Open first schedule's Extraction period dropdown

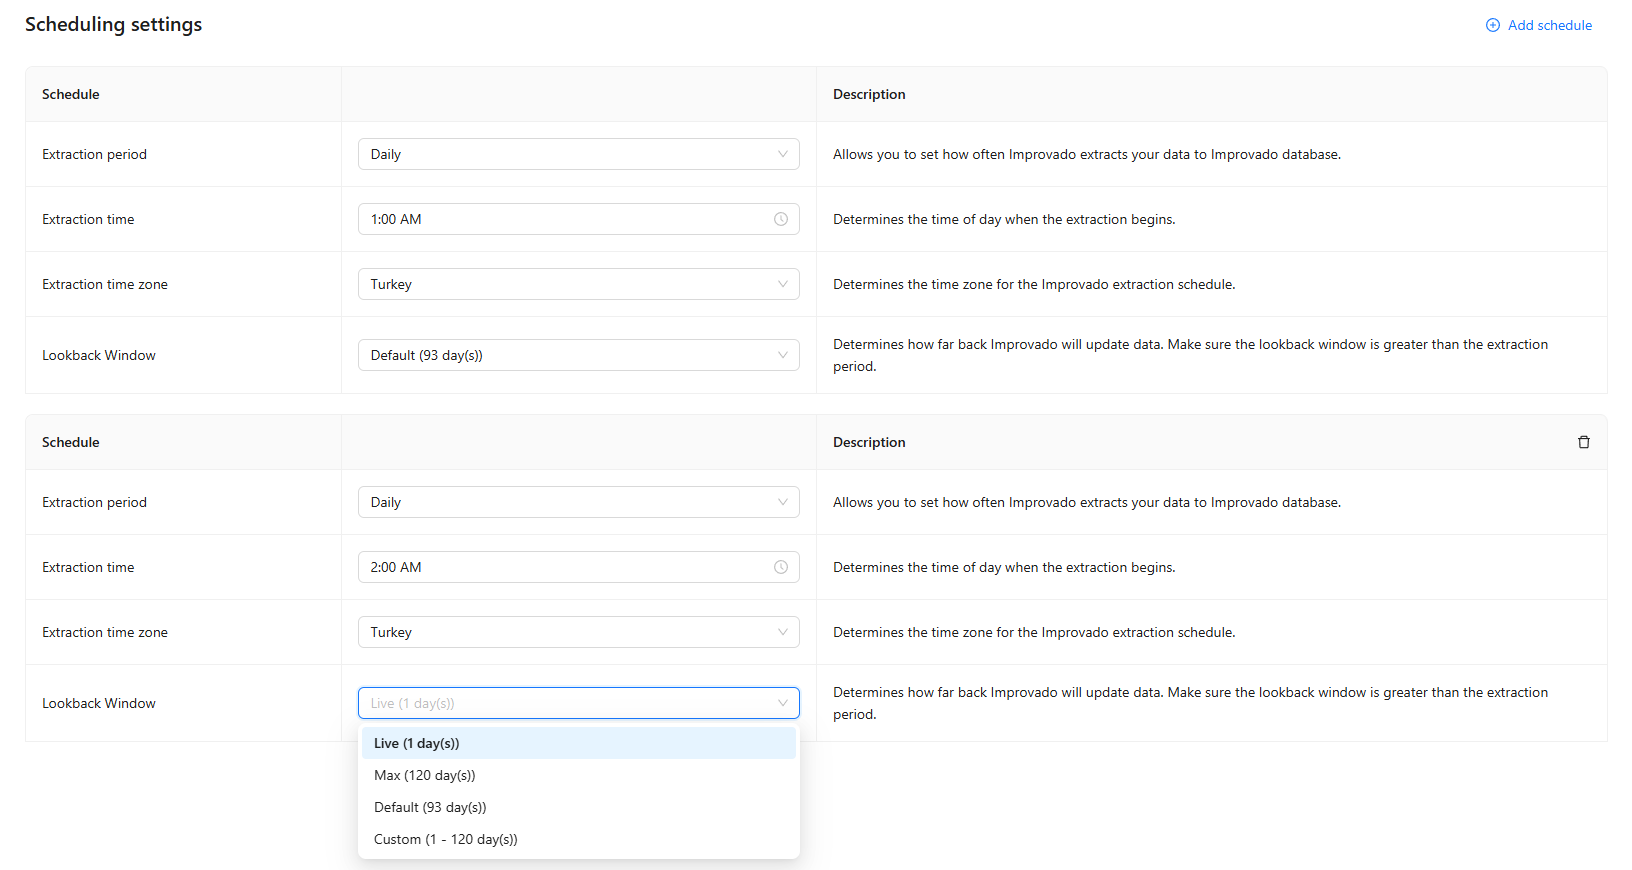(x=577, y=154)
